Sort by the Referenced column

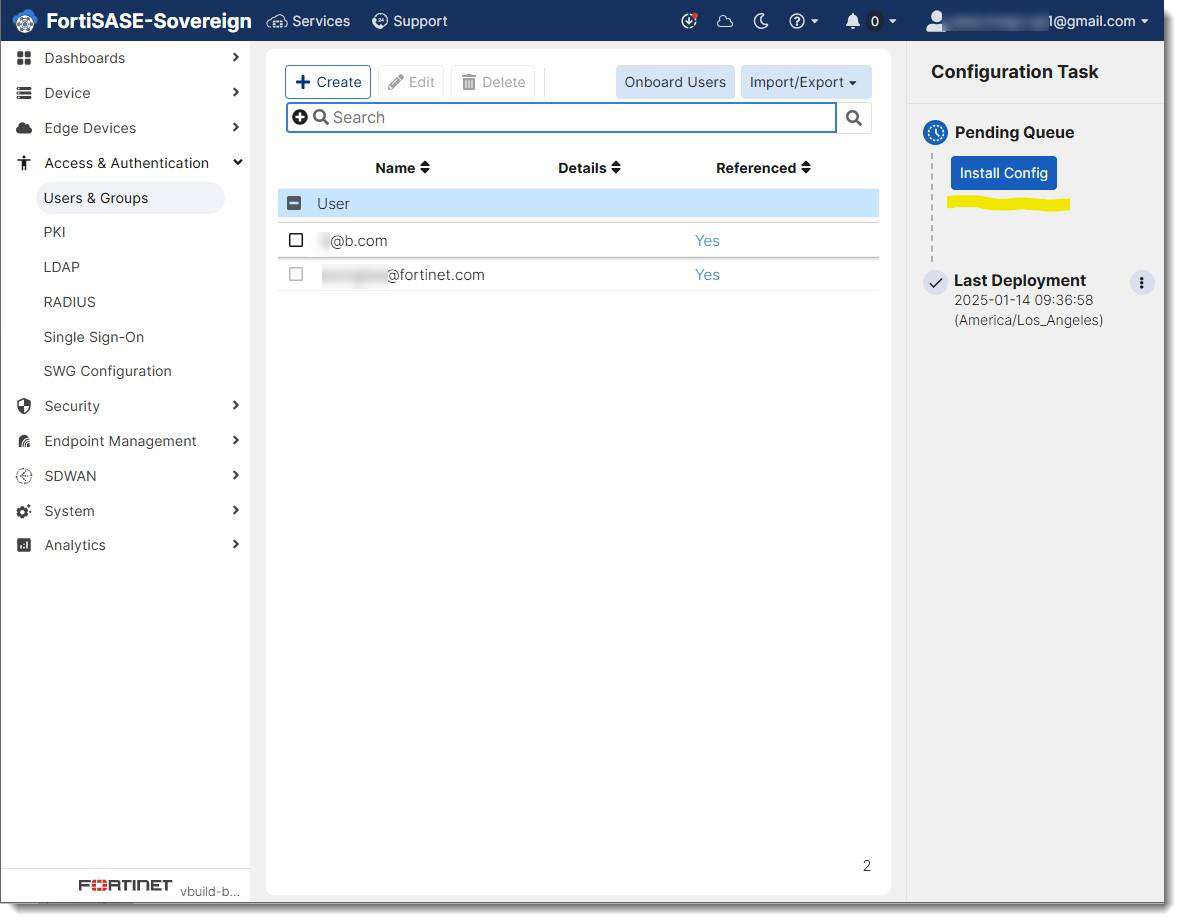click(x=763, y=168)
